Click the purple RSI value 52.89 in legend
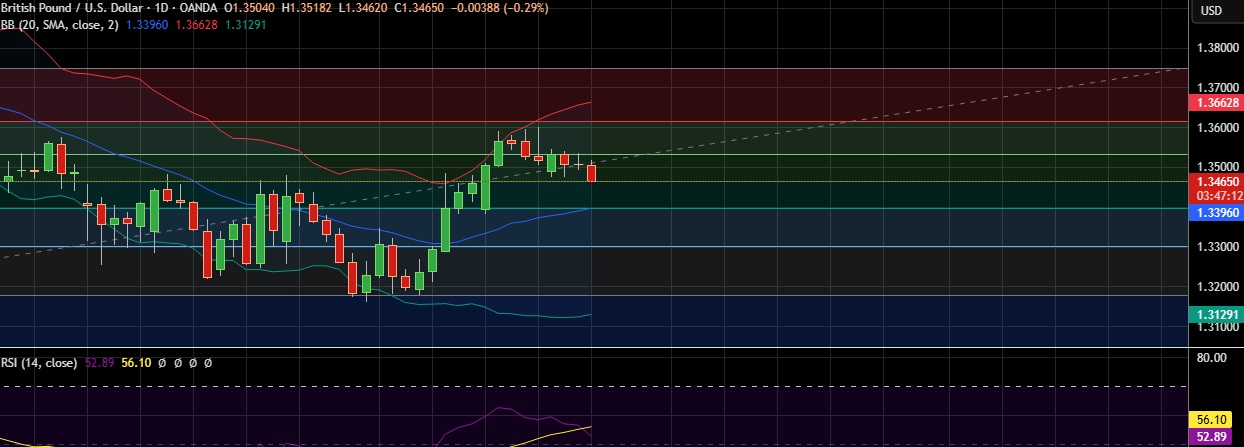The height and width of the screenshot is (447, 1244). (x=99, y=363)
